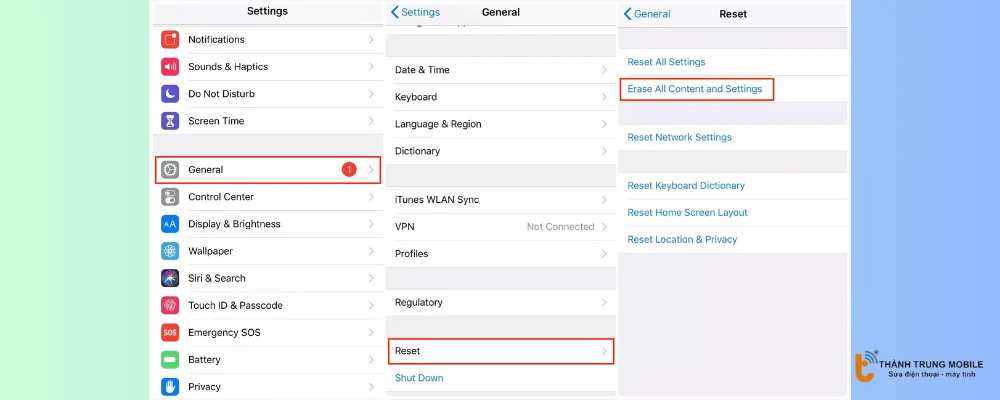This screenshot has height=400, width=1000.
Task: Open iTunes WLAN Sync row chevron
Action: (x=604, y=200)
